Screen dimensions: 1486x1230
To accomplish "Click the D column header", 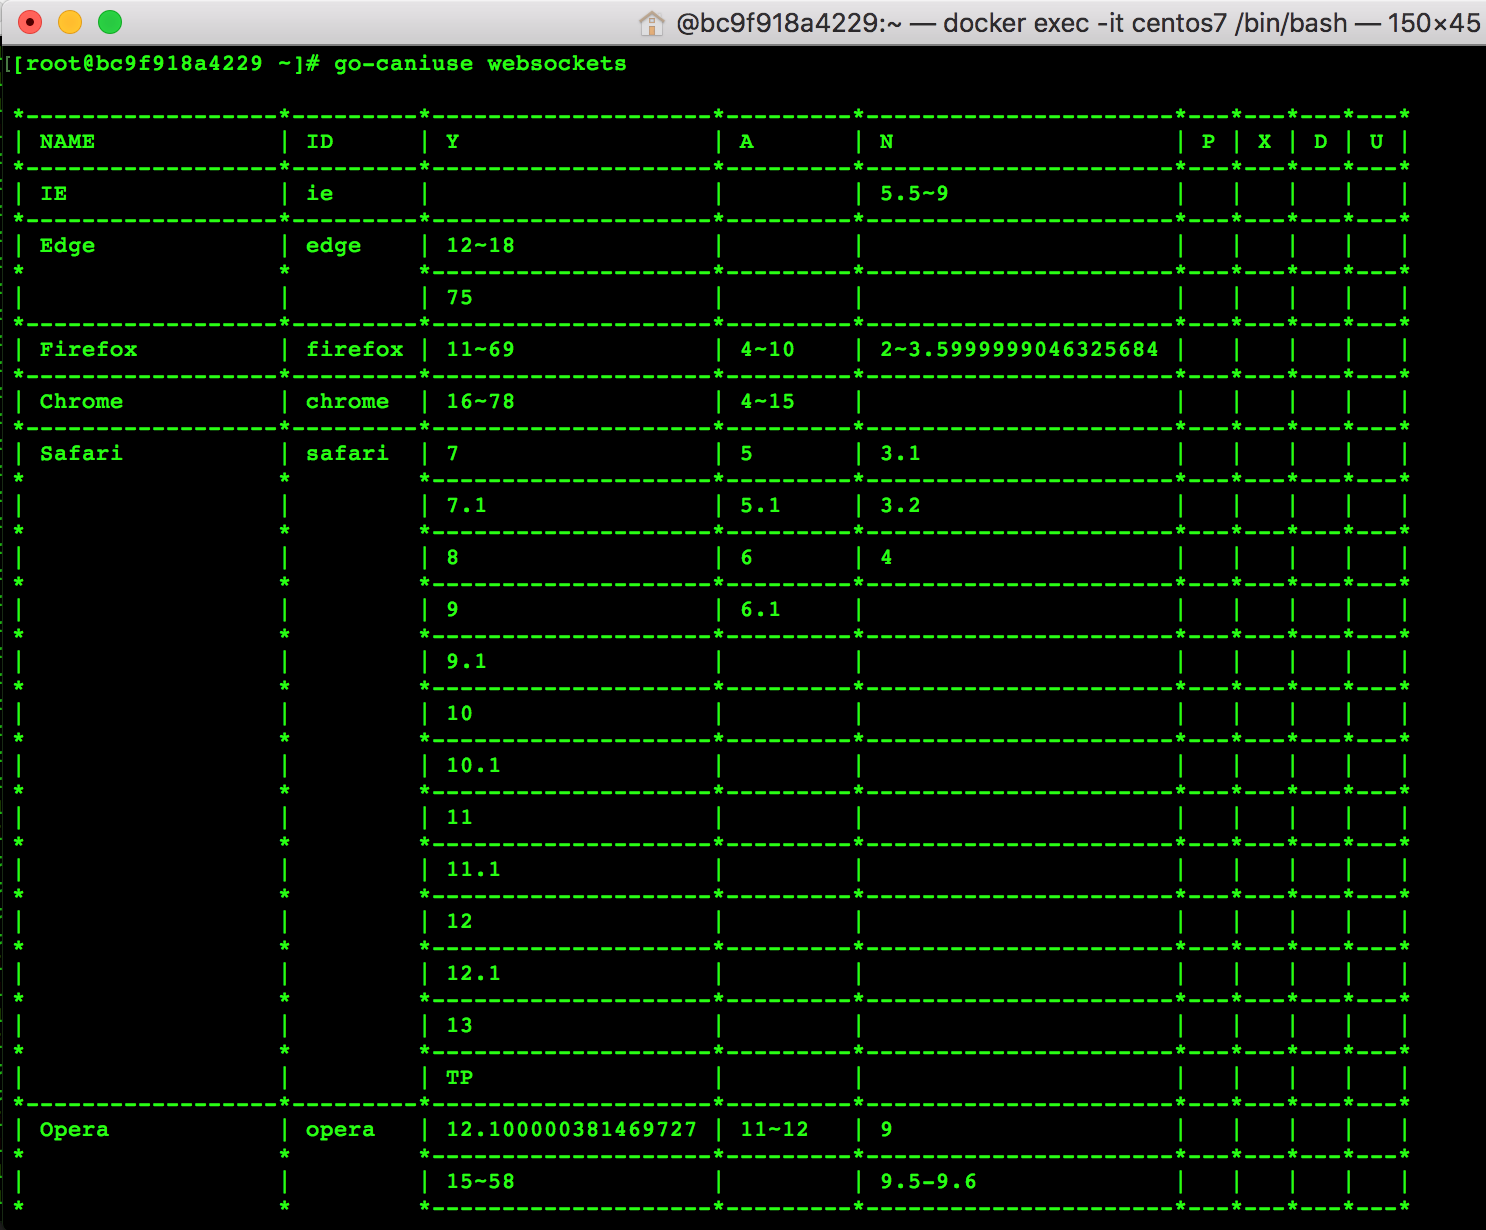I will click(1320, 141).
